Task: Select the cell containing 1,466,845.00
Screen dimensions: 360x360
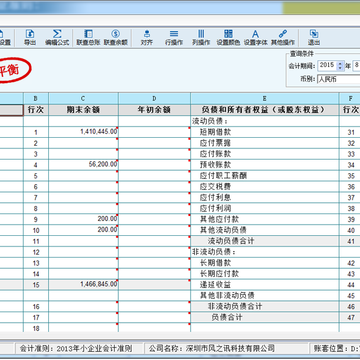Action: (x=83, y=284)
